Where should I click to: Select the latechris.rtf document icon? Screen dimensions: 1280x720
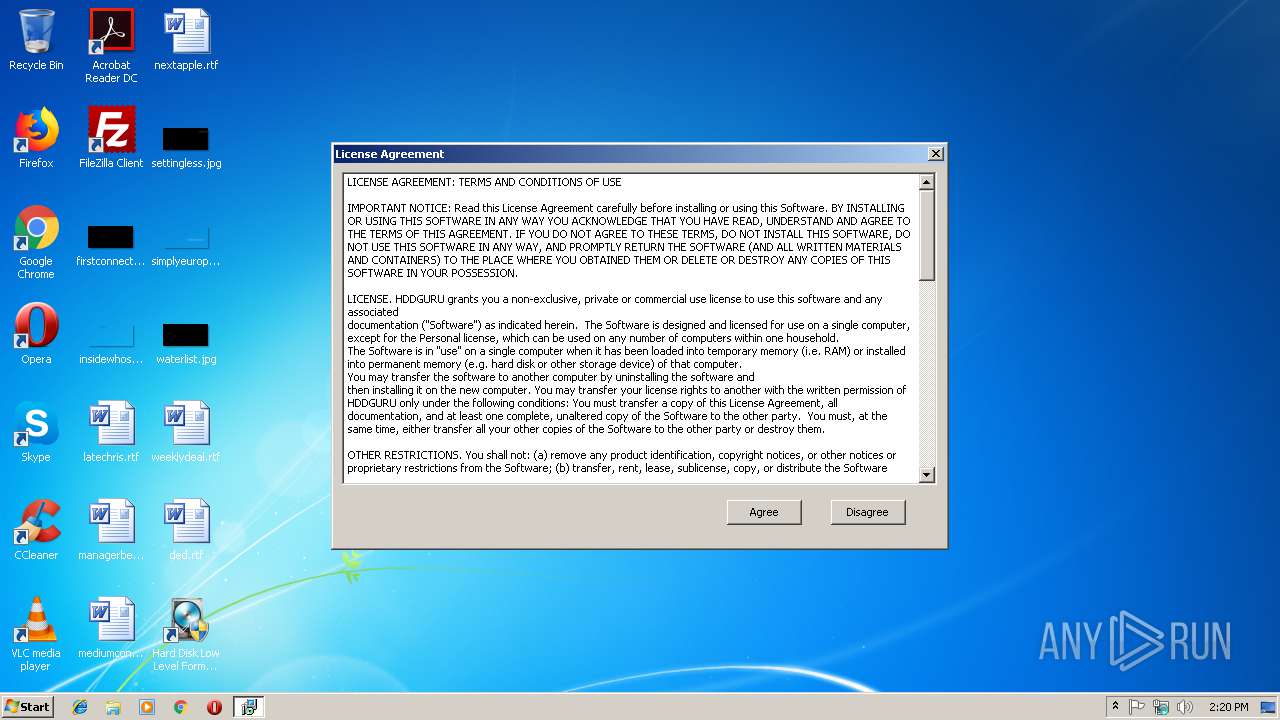[111, 432]
